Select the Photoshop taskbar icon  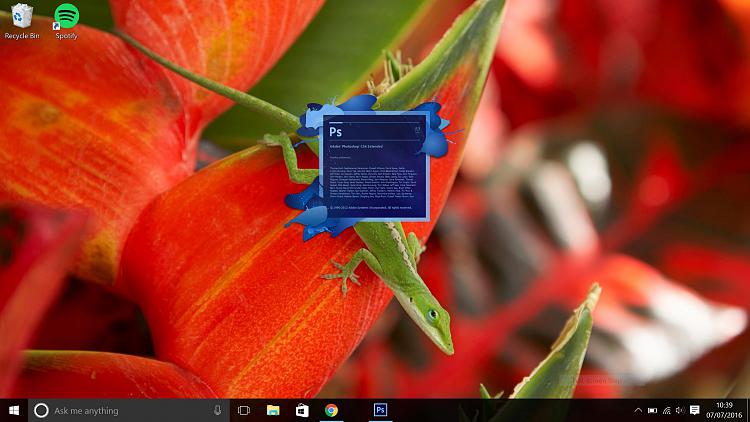[x=380, y=410]
